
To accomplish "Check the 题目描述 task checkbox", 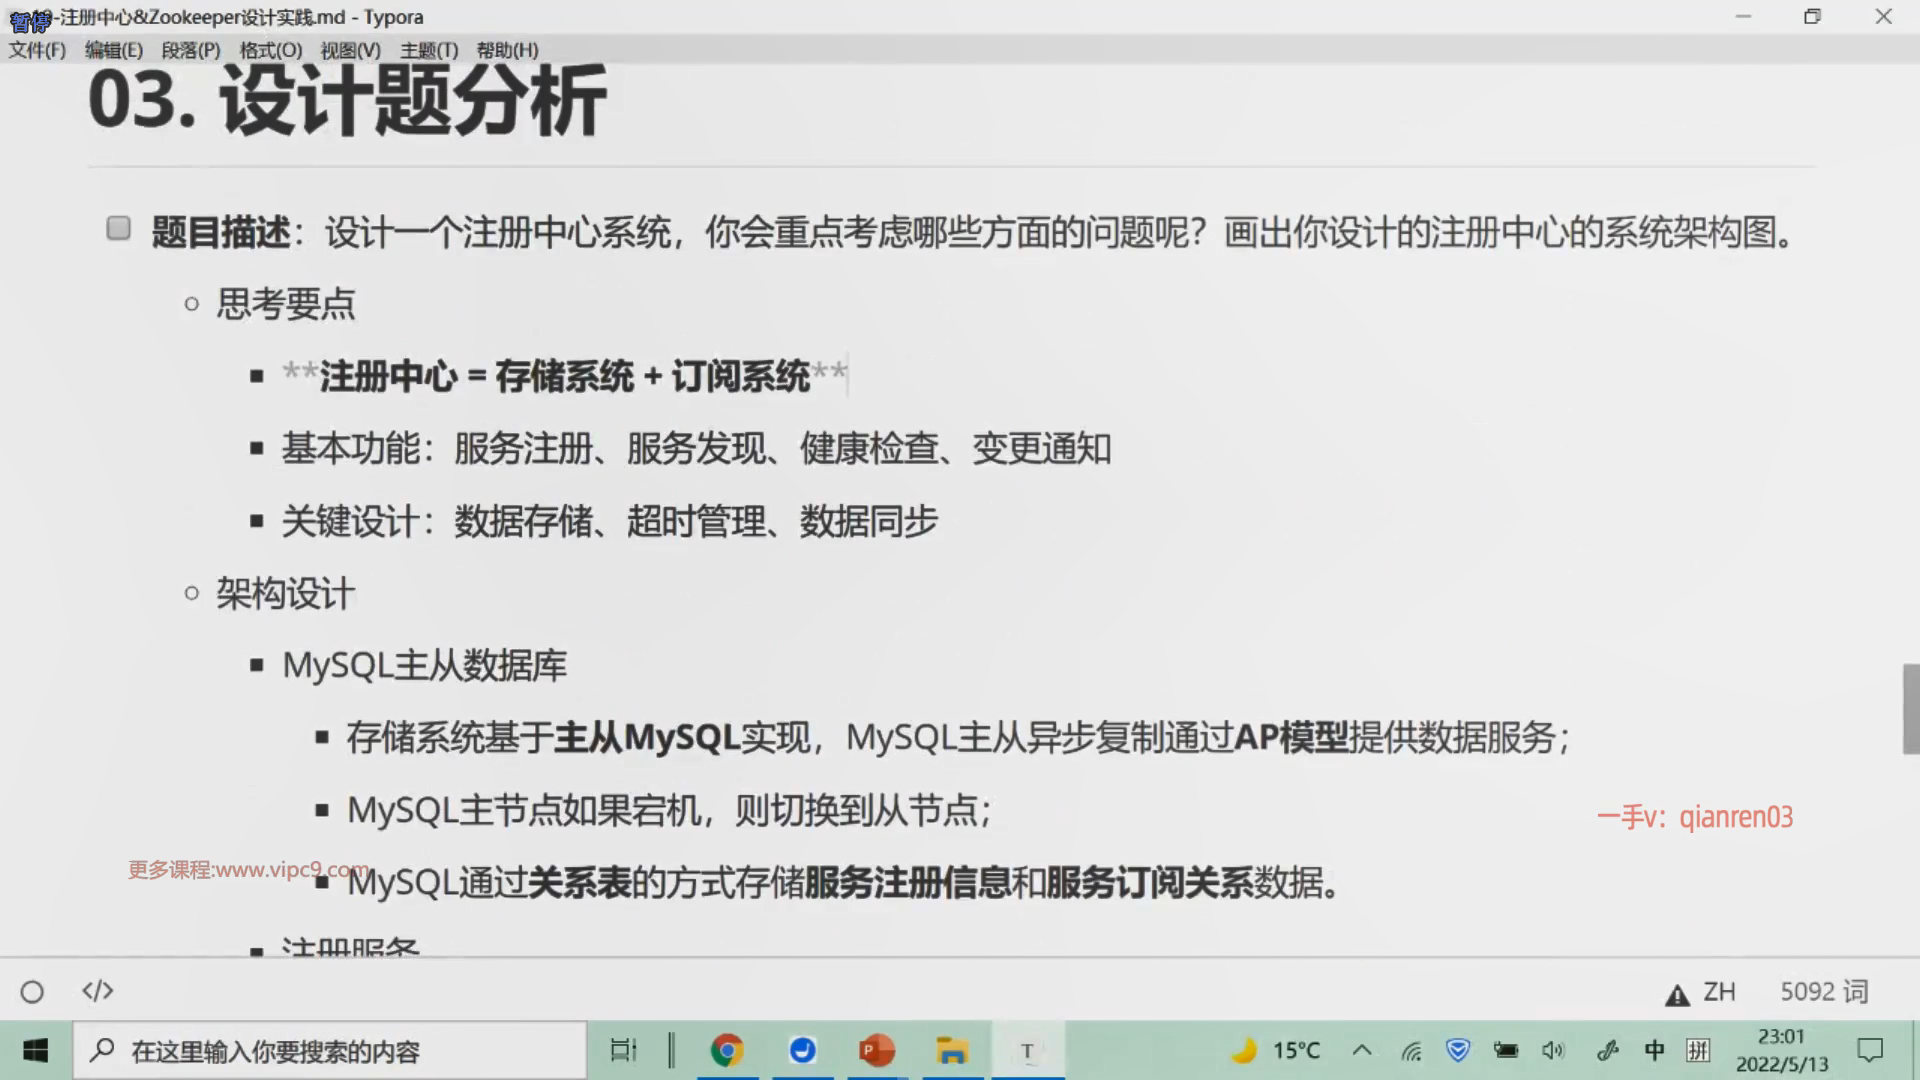I will coord(118,229).
